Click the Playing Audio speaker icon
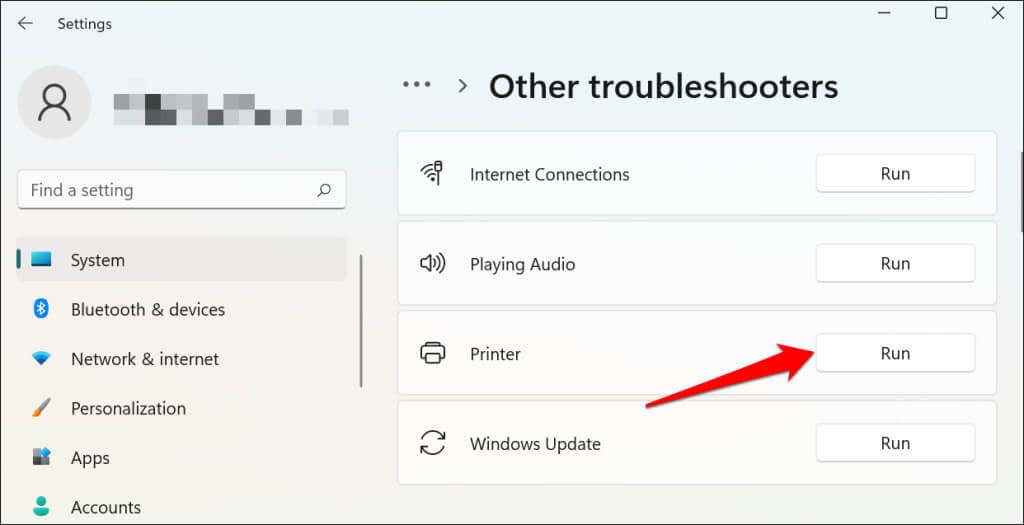This screenshot has width=1024, height=525. pos(432,264)
